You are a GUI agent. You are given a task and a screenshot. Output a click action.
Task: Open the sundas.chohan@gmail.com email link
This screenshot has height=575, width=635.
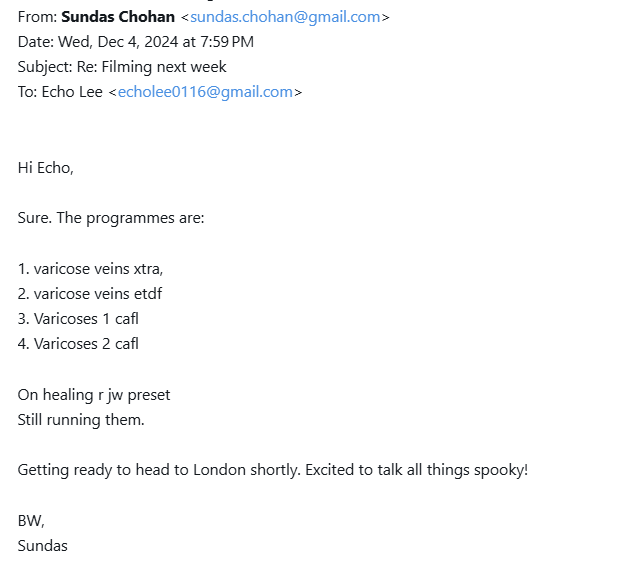pyautogui.click(x=285, y=17)
